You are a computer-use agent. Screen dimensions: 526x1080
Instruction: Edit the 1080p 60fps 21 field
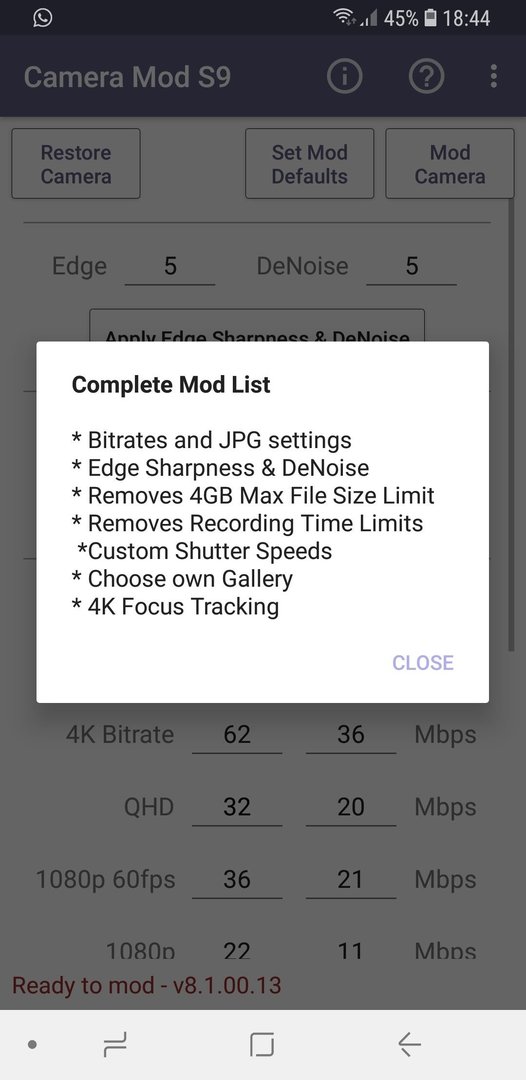tap(350, 880)
